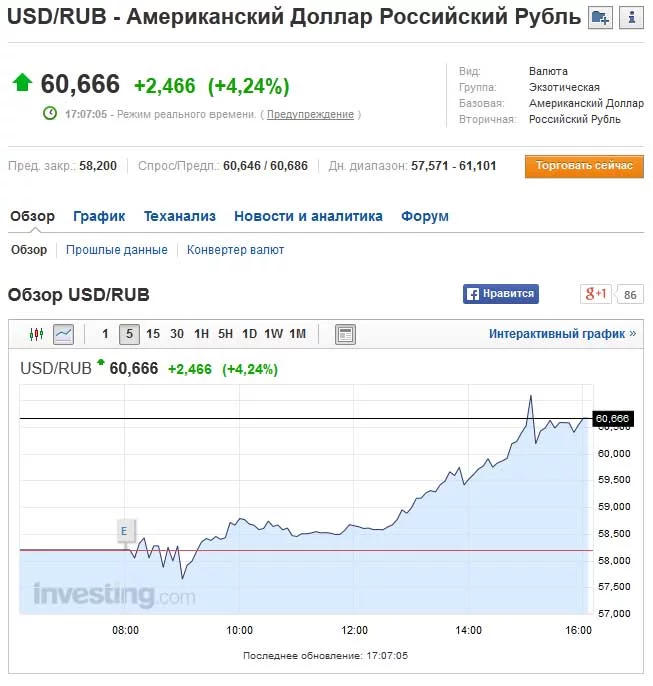The width and height of the screenshot is (653, 686).
Task: Select the 15-minute chart interval
Action: coord(153,334)
